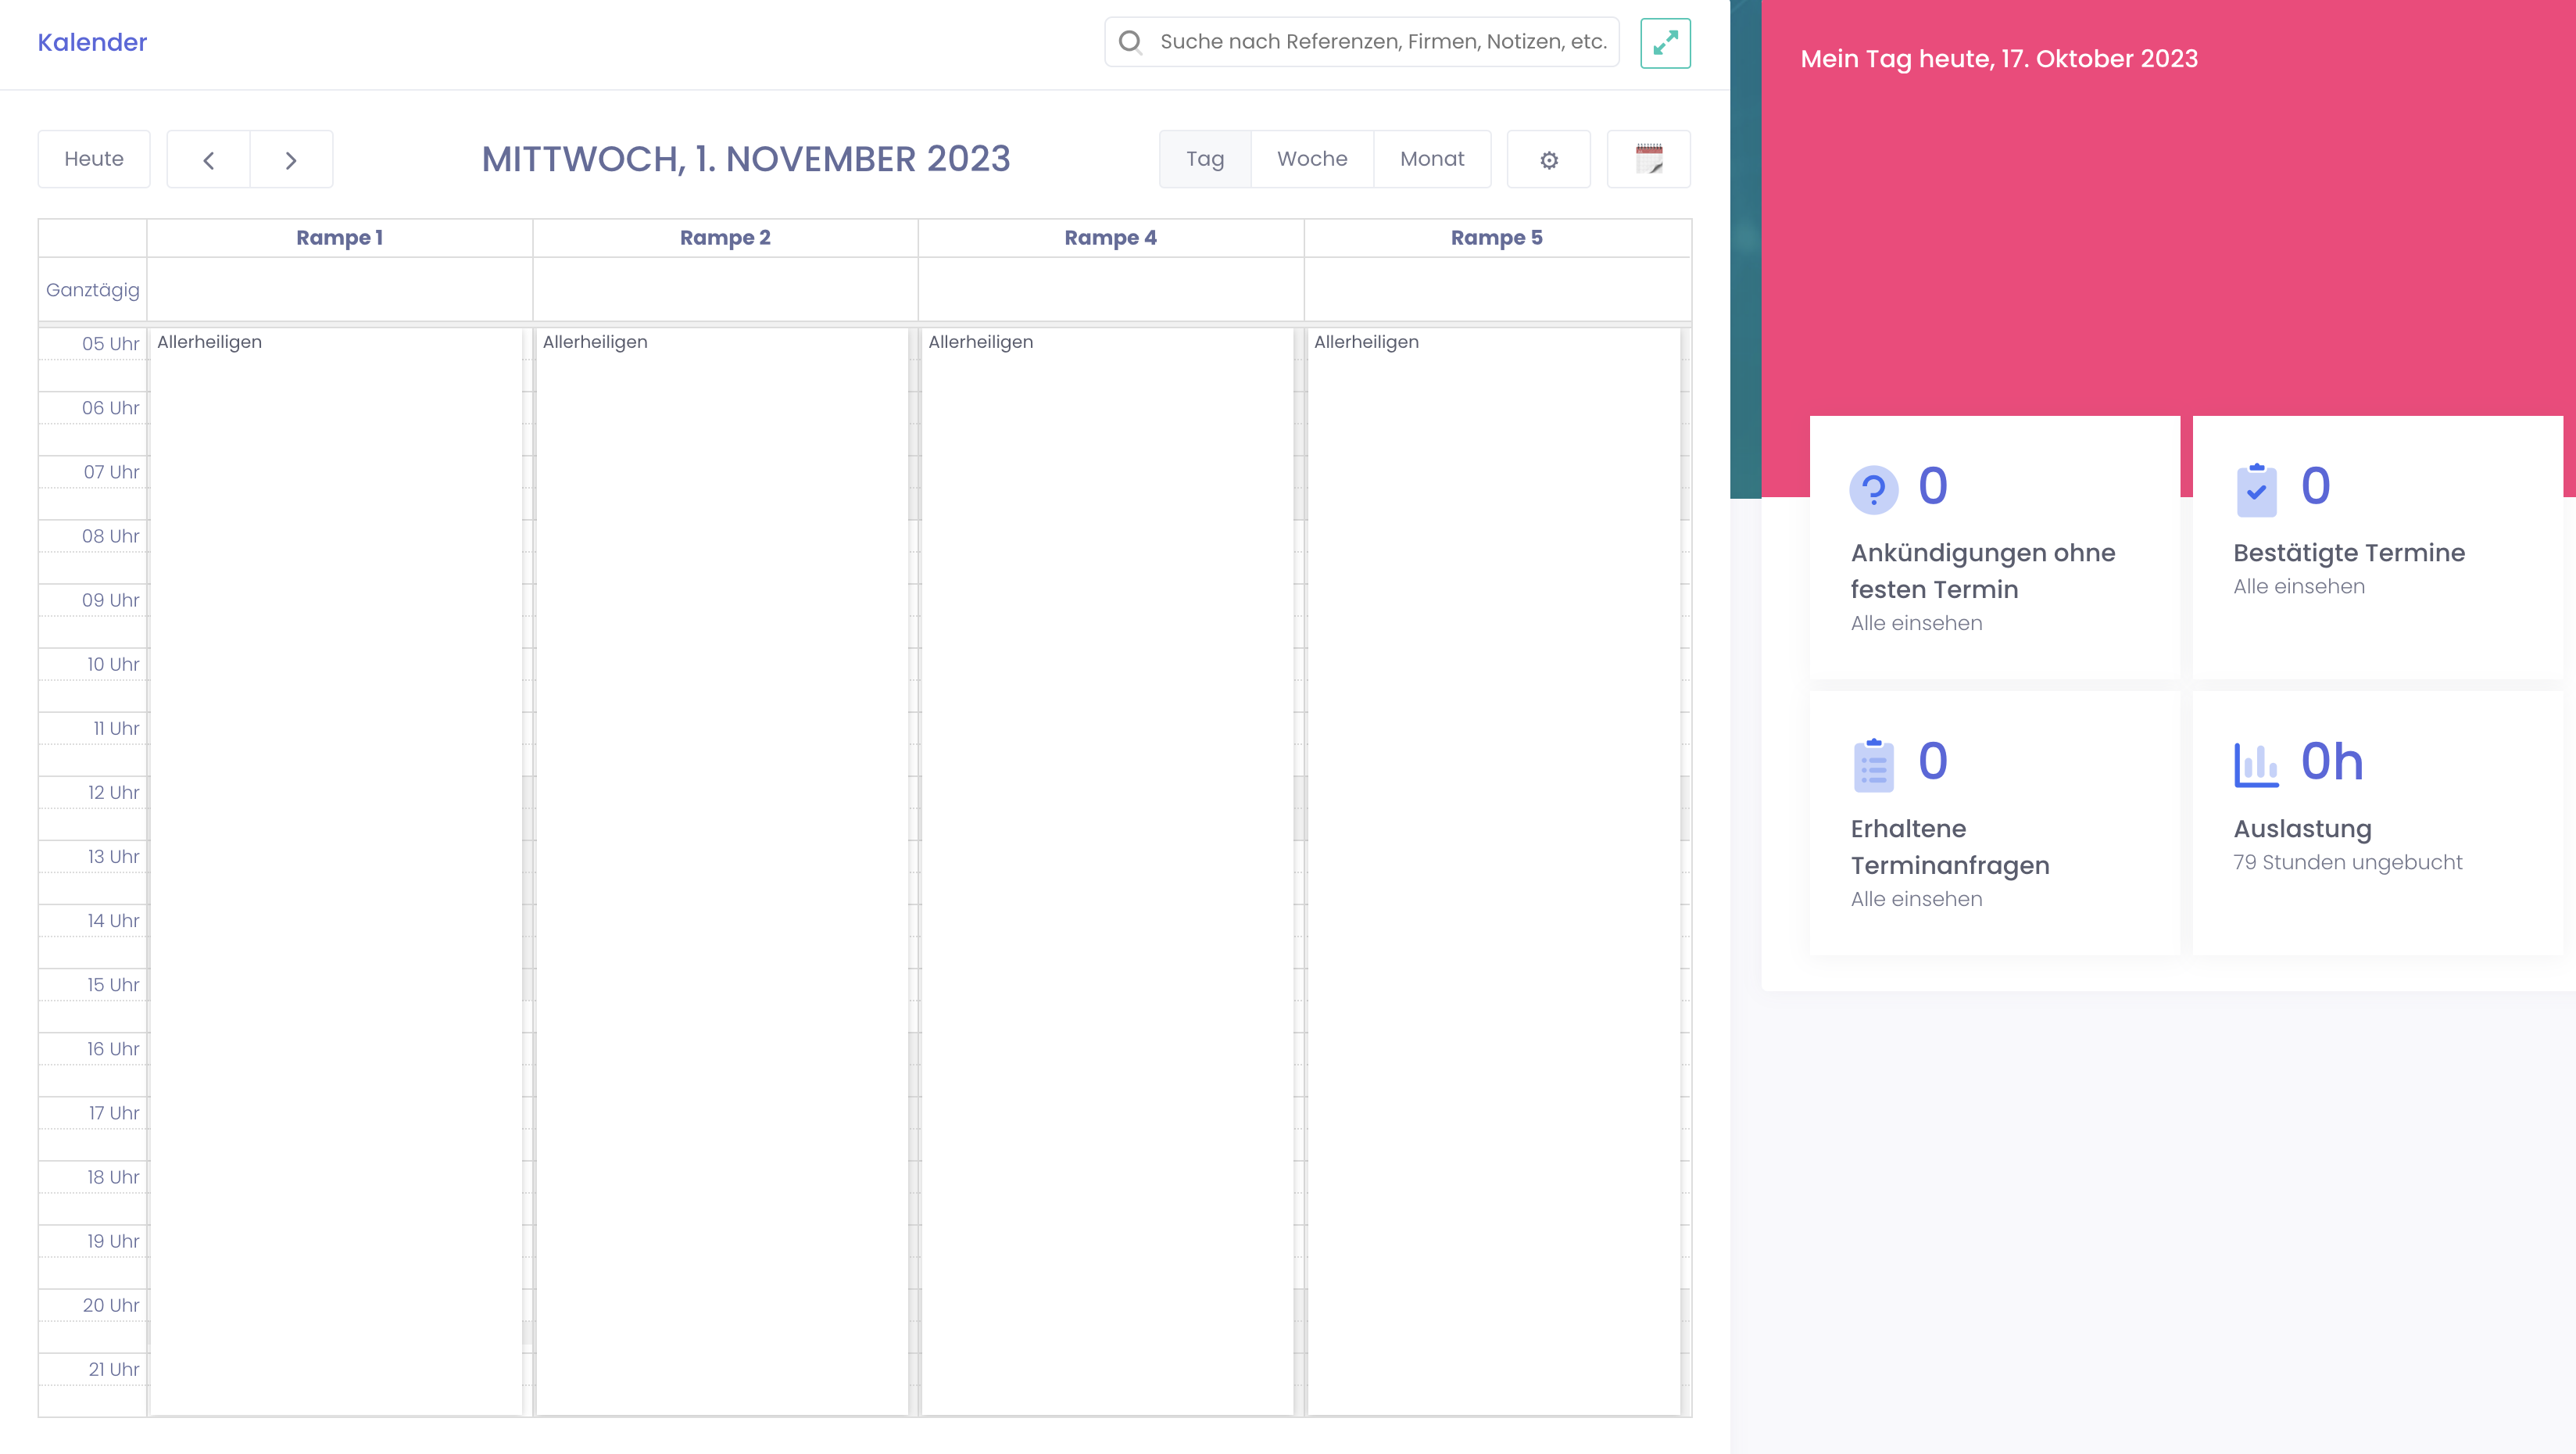Open the calendar settings gear

pos(1548,160)
